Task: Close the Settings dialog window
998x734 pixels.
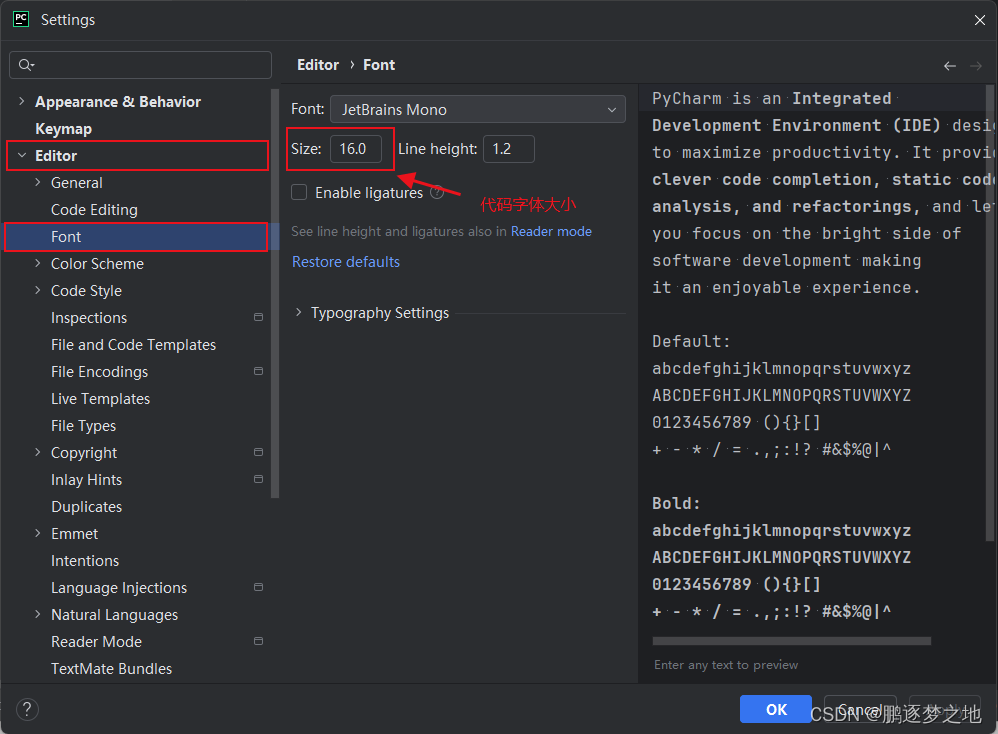Action: point(980,20)
